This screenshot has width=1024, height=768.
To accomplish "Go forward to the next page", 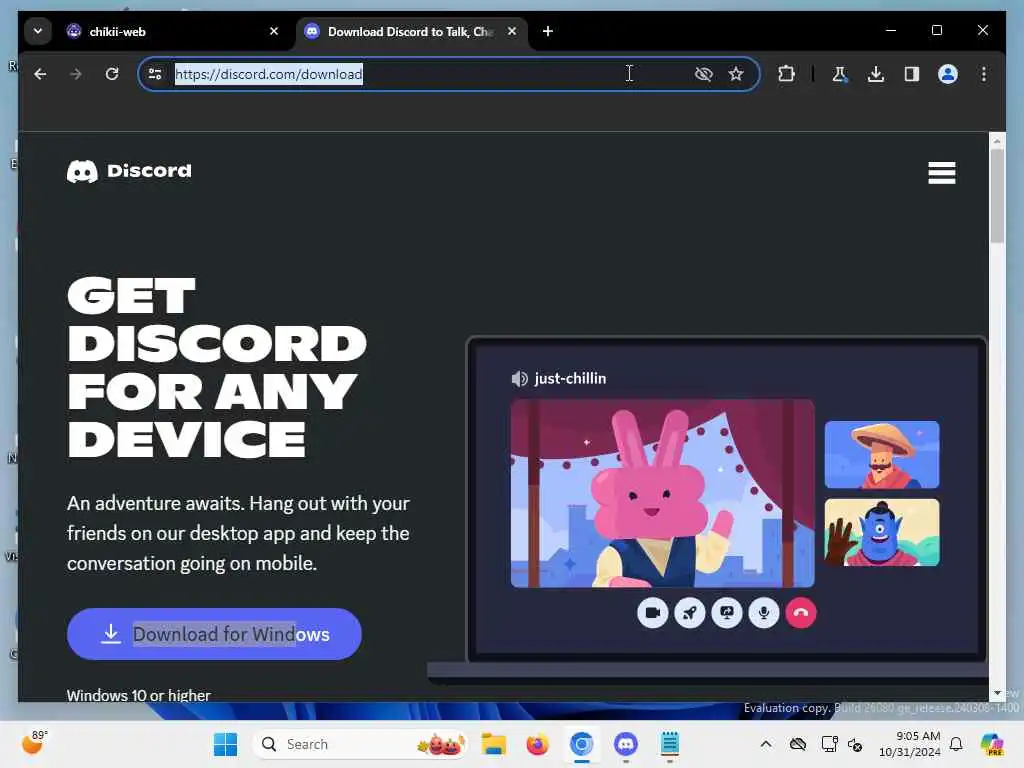I will [x=76, y=74].
